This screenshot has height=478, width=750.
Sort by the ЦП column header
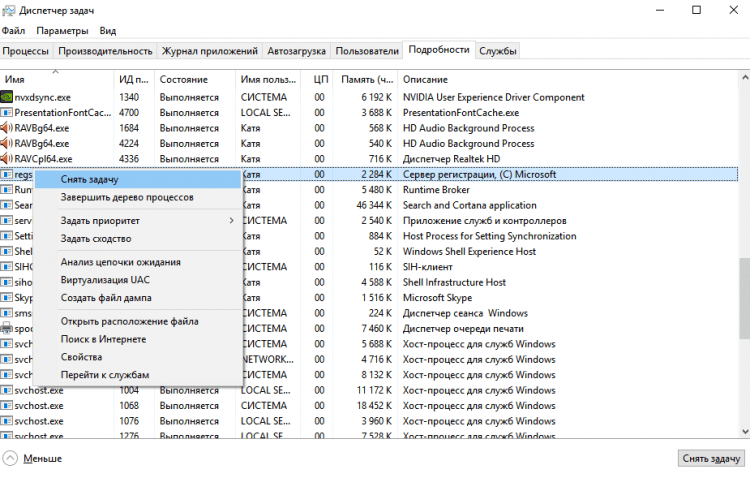(x=317, y=79)
